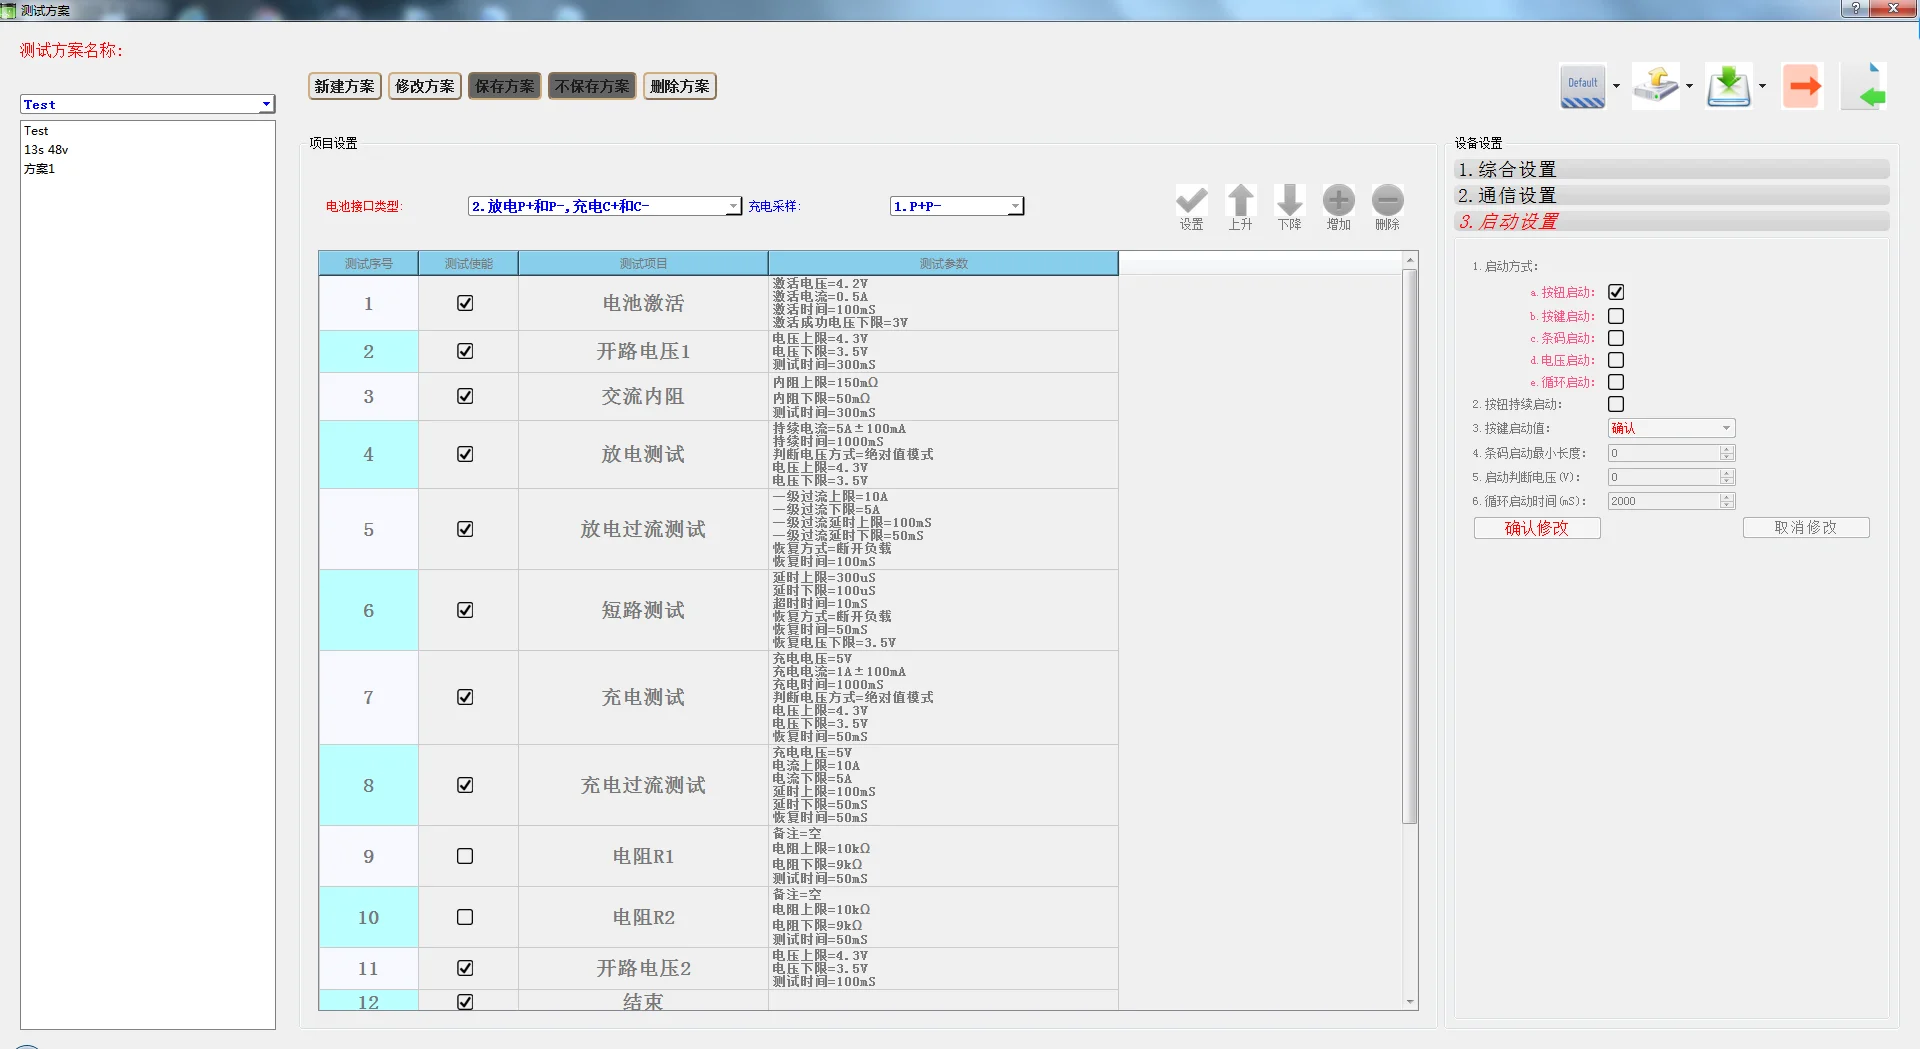Click the 测试参数 column header

tap(943, 264)
